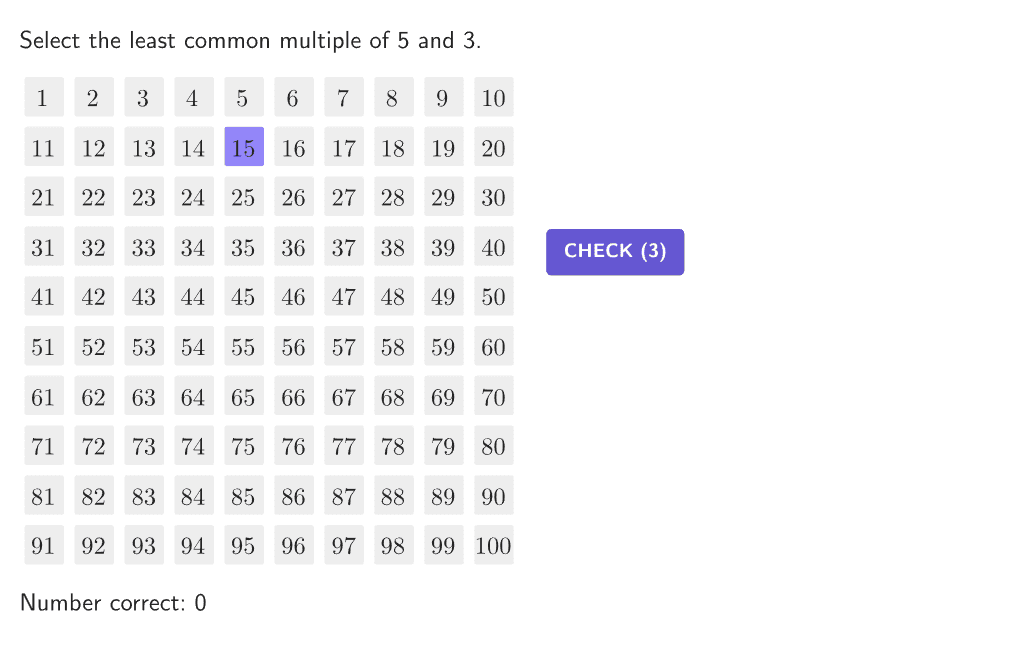Choose the number 100 tile
Viewport: 1032px width, 645px height.
click(x=494, y=546)
